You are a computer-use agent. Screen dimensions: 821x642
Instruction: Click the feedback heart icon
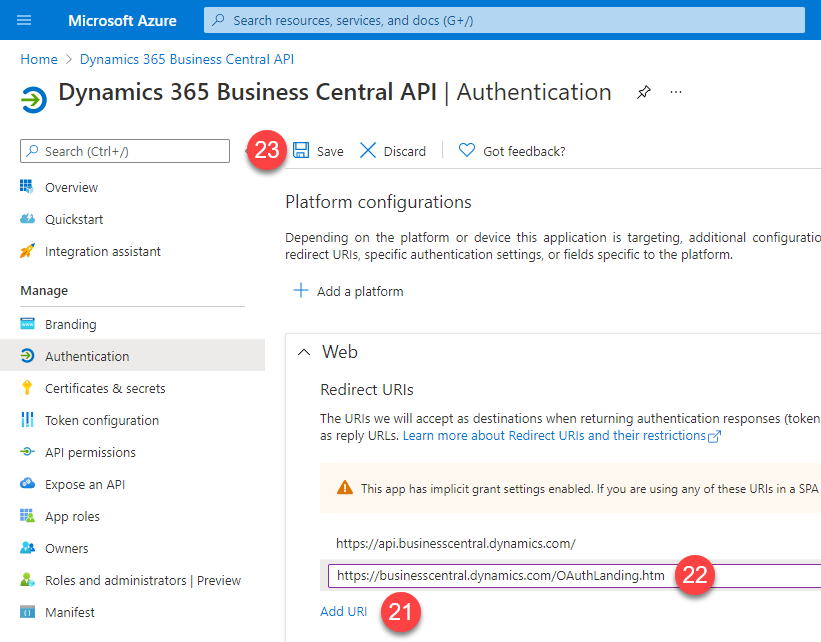click(x=467, y=150)
